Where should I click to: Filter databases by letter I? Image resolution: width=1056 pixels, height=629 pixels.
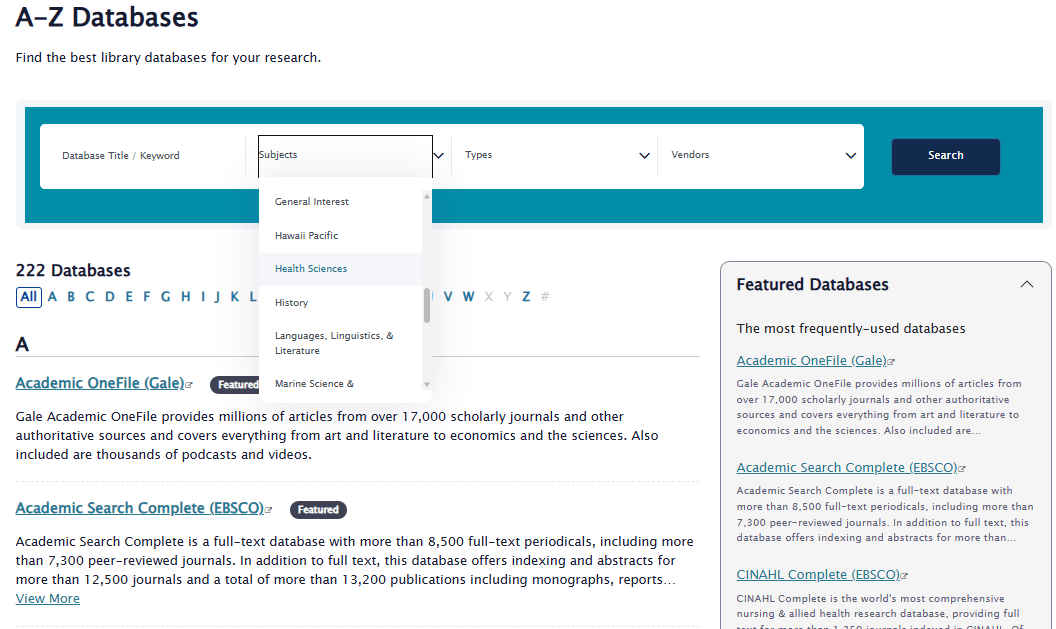pos(203,296)
